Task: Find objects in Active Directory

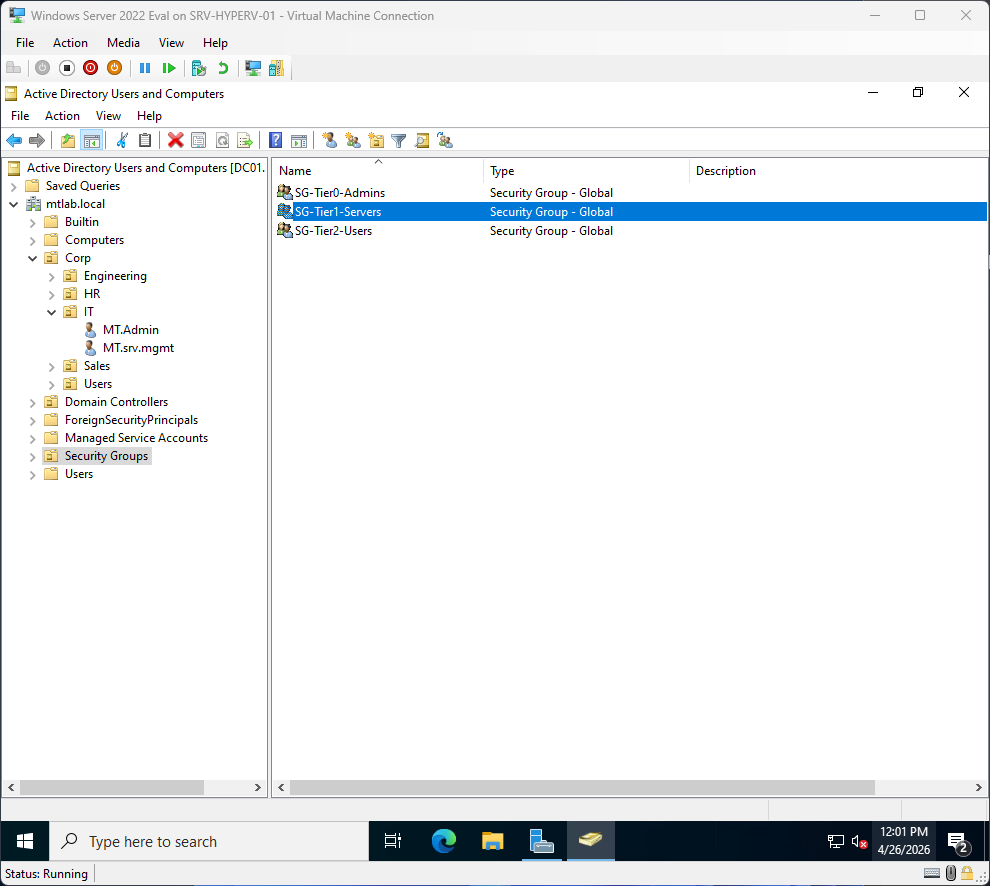Action: 422,140
